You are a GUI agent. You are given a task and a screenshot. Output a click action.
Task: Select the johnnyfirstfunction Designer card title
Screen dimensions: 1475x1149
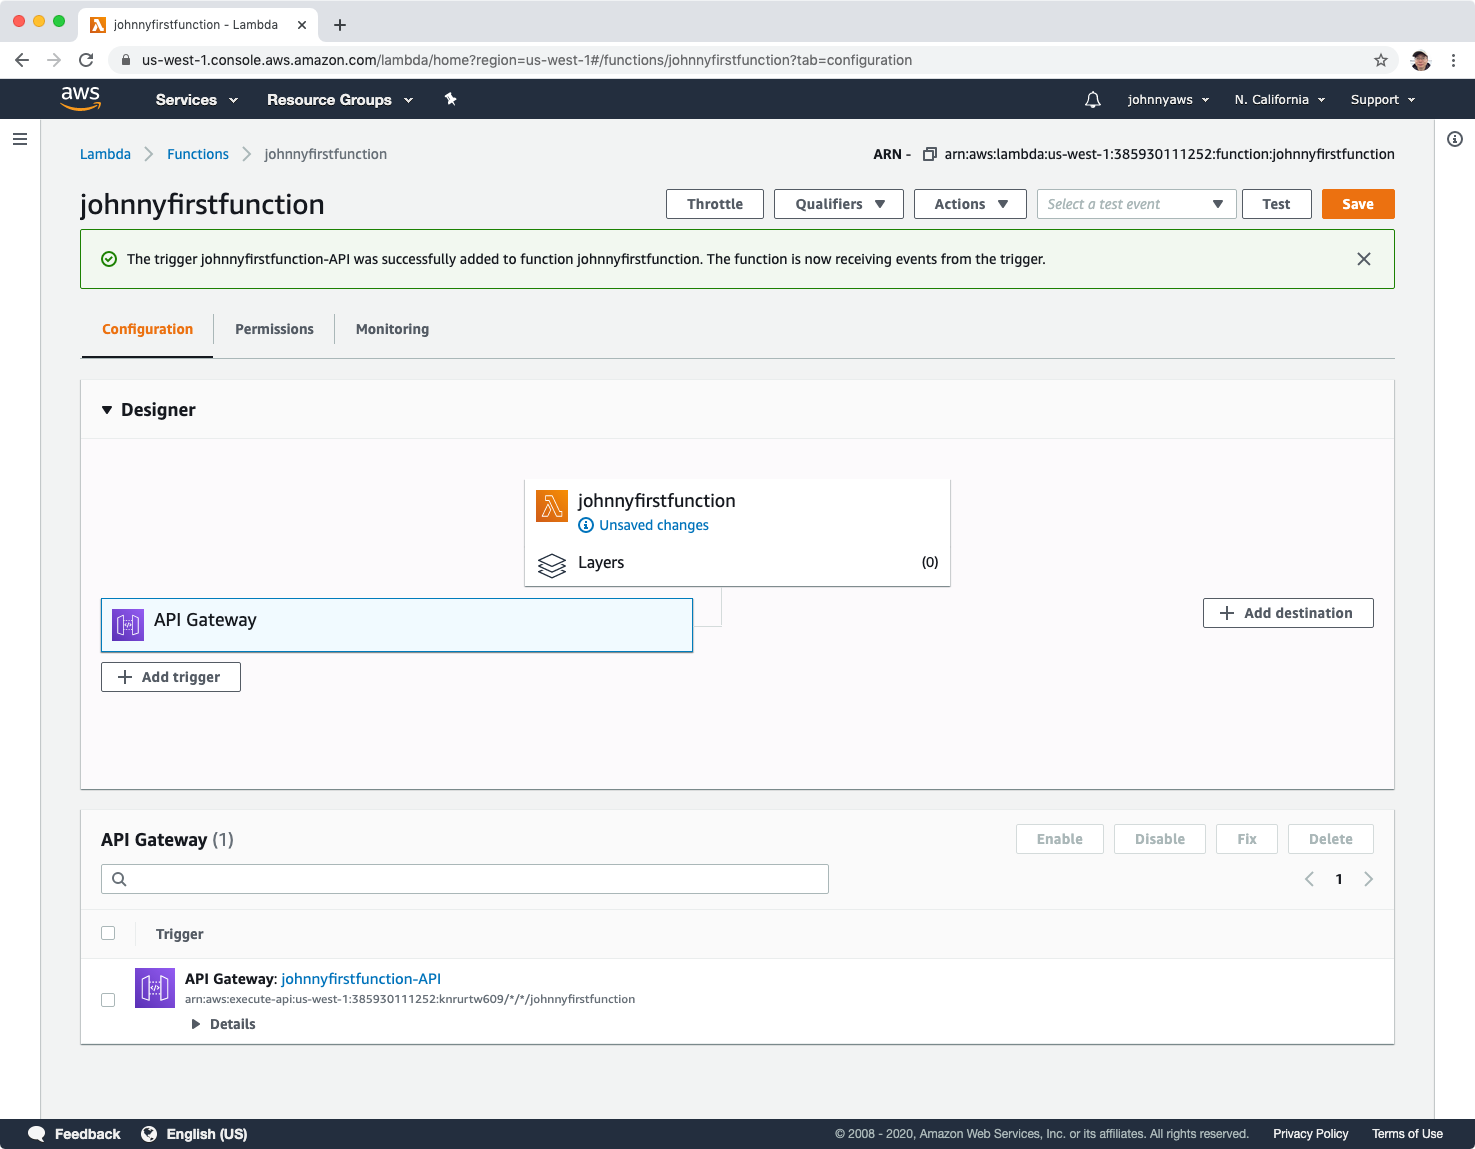click(x=657, y=501)
